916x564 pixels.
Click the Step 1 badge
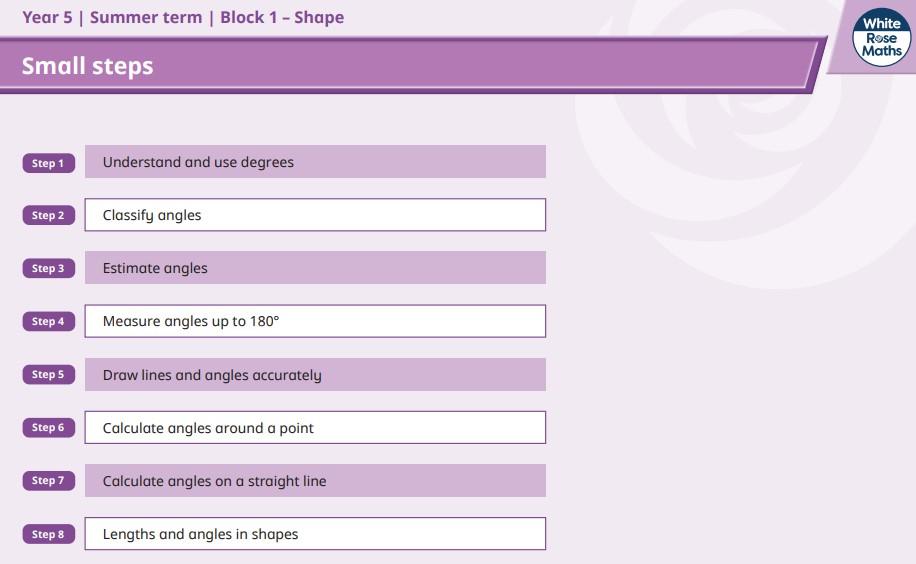tap(48, 163)
